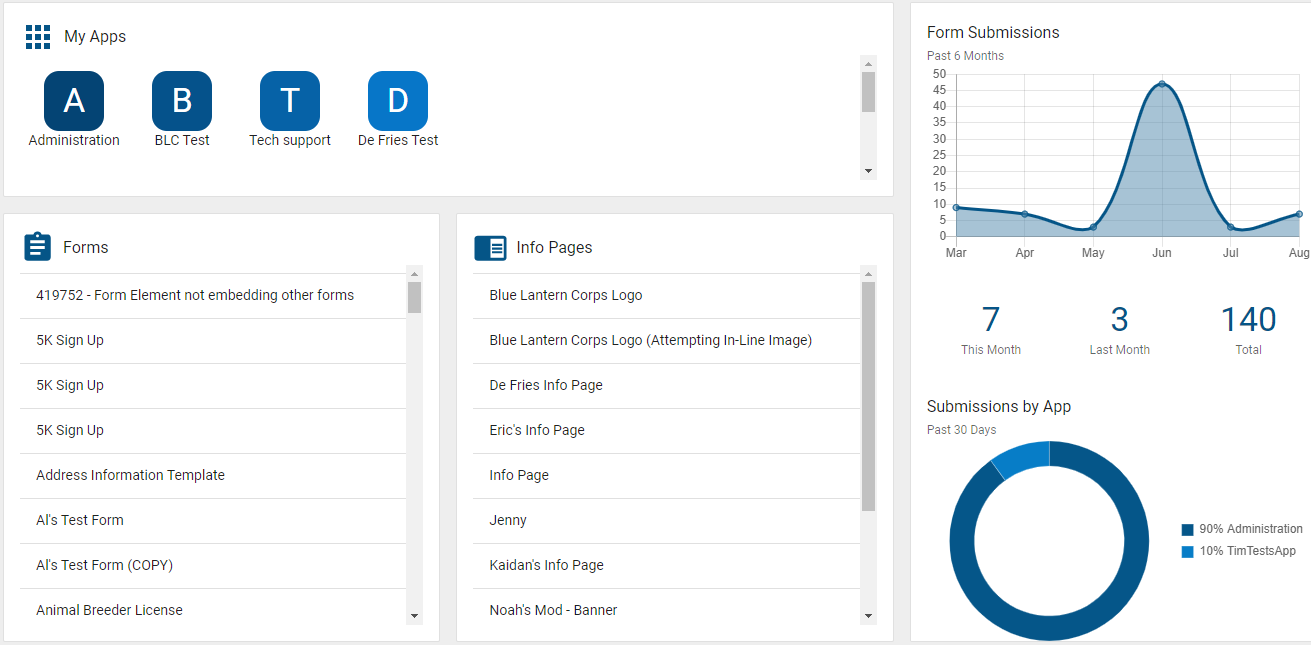This screenshot has height=645, width=1311.
Task: Click the Aug data point on chart
Action: click(x=1299, y=214)
